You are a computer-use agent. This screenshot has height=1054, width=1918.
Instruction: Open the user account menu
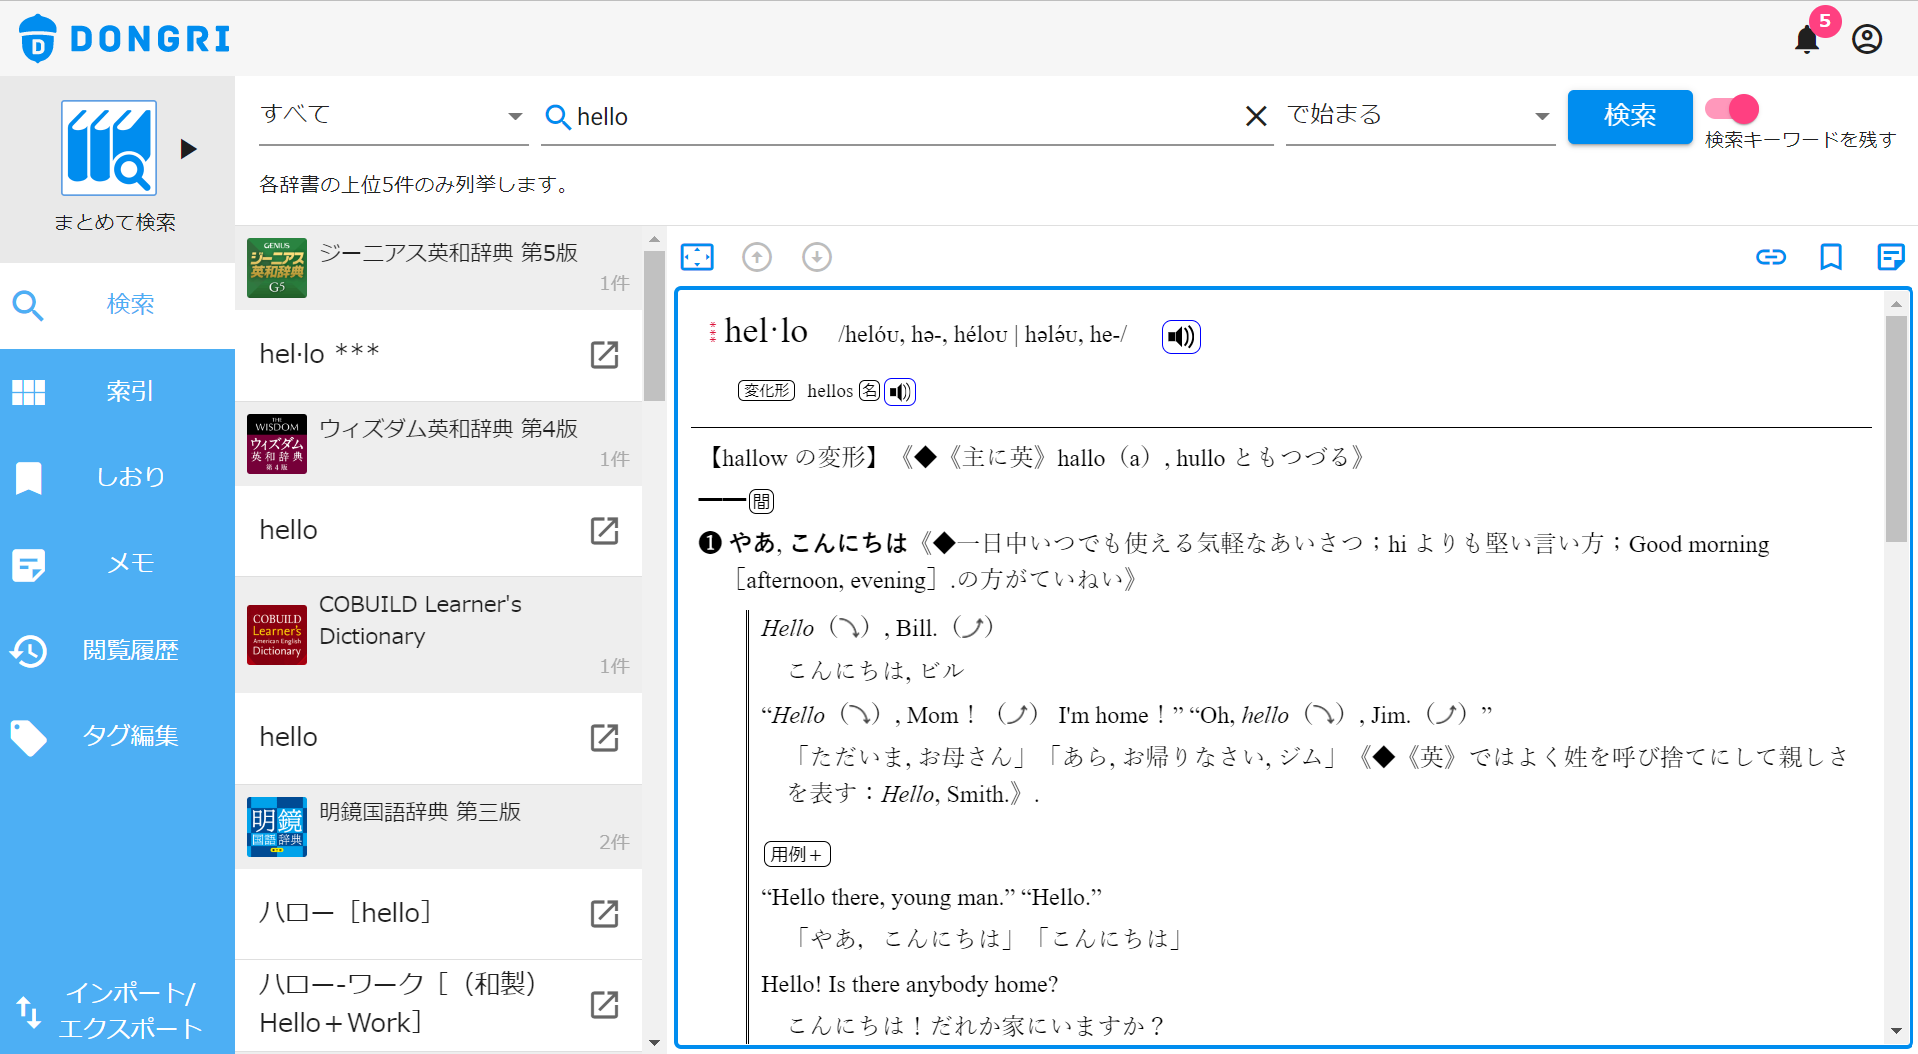point(1867,39)
